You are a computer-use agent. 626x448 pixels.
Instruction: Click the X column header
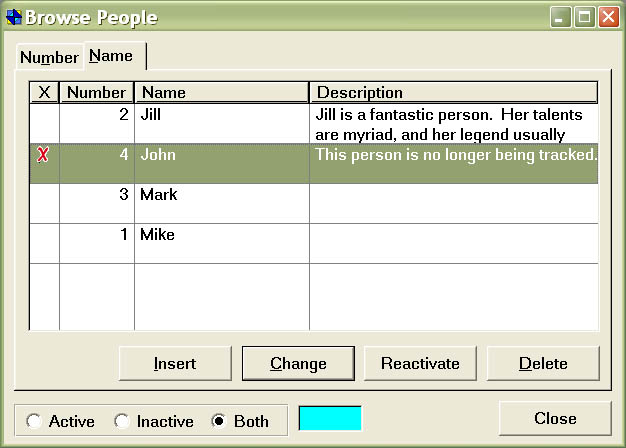[x=44, y=93]
